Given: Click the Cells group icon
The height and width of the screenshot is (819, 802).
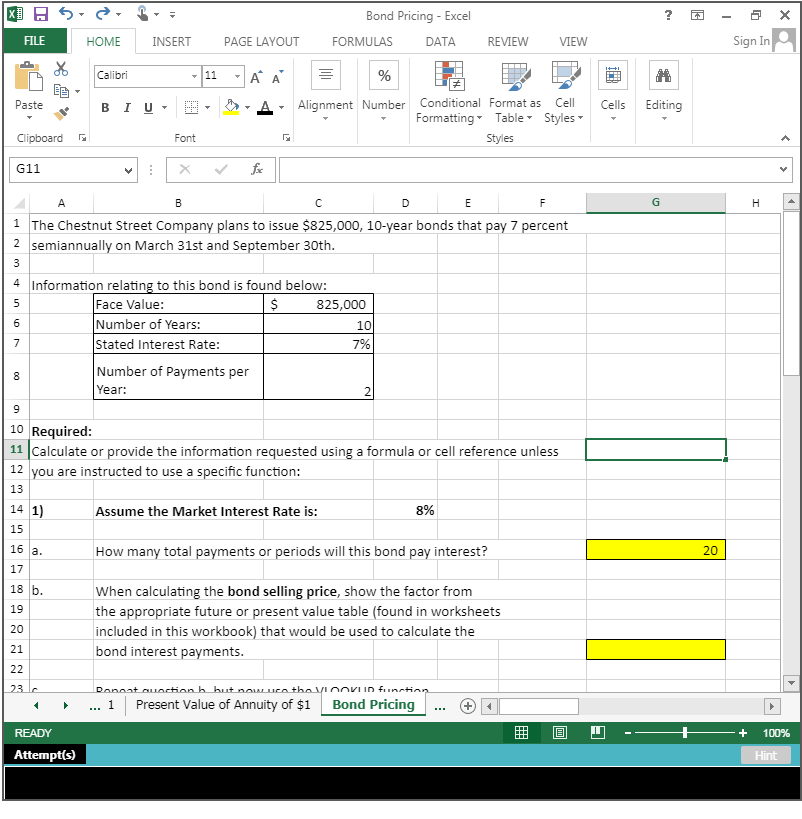Looking at the screenshot, I should pos(613,75).
